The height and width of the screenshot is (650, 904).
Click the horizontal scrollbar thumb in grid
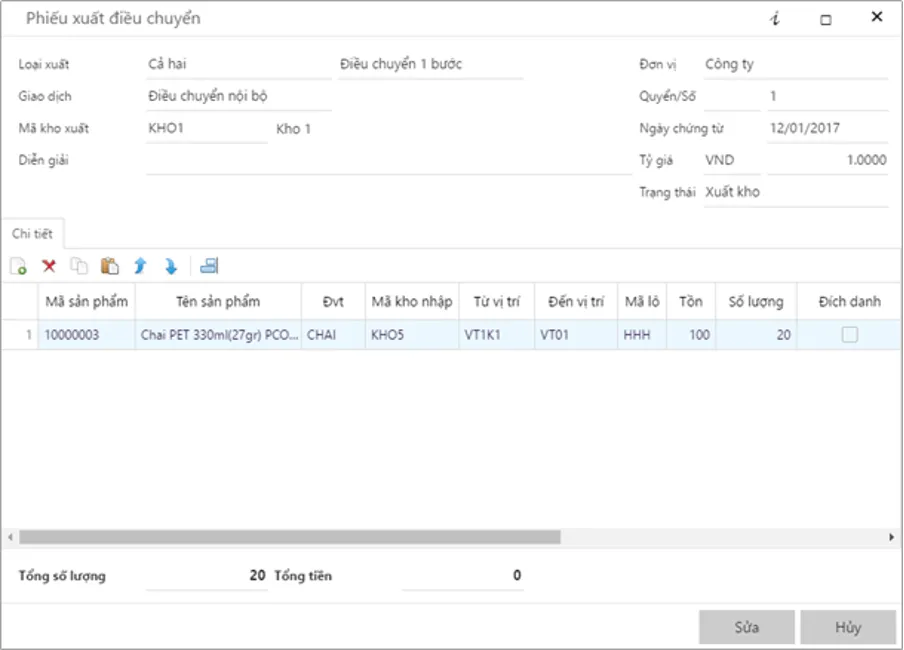coord(290,537)
